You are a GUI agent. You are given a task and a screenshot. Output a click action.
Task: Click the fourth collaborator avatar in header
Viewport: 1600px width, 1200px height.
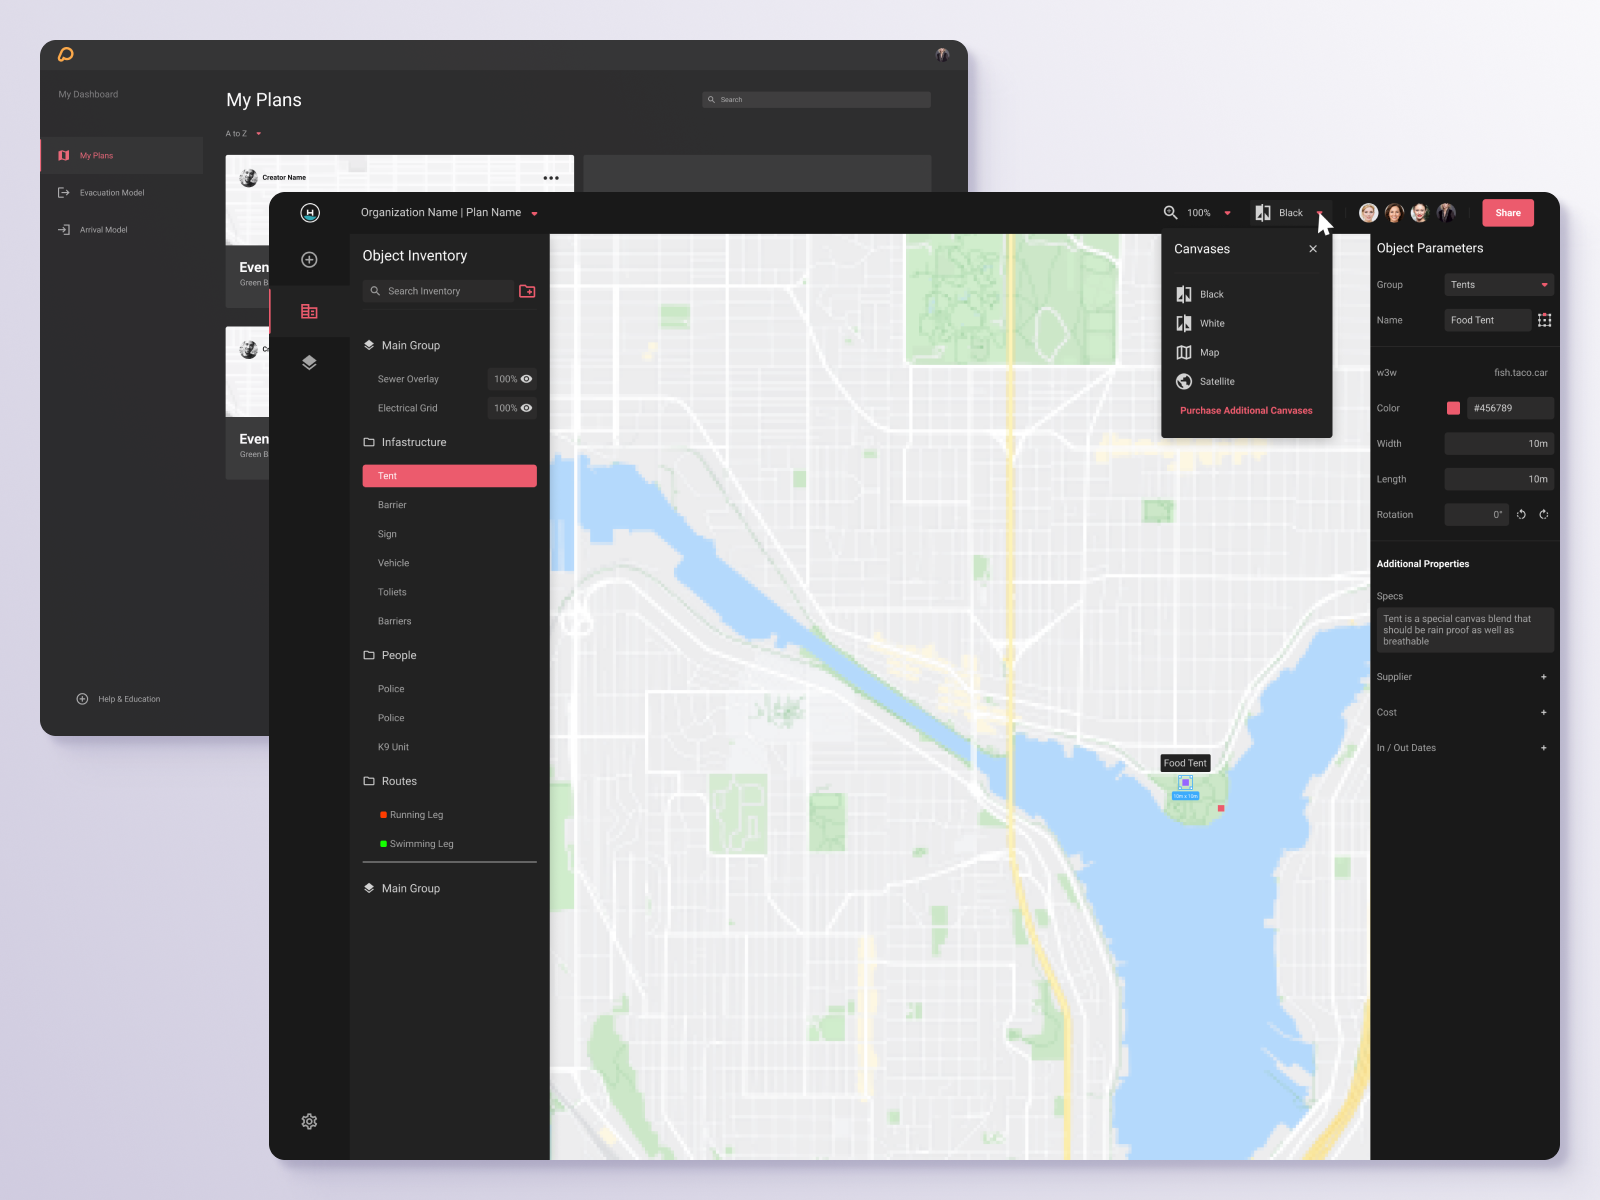click(1446, 212)
